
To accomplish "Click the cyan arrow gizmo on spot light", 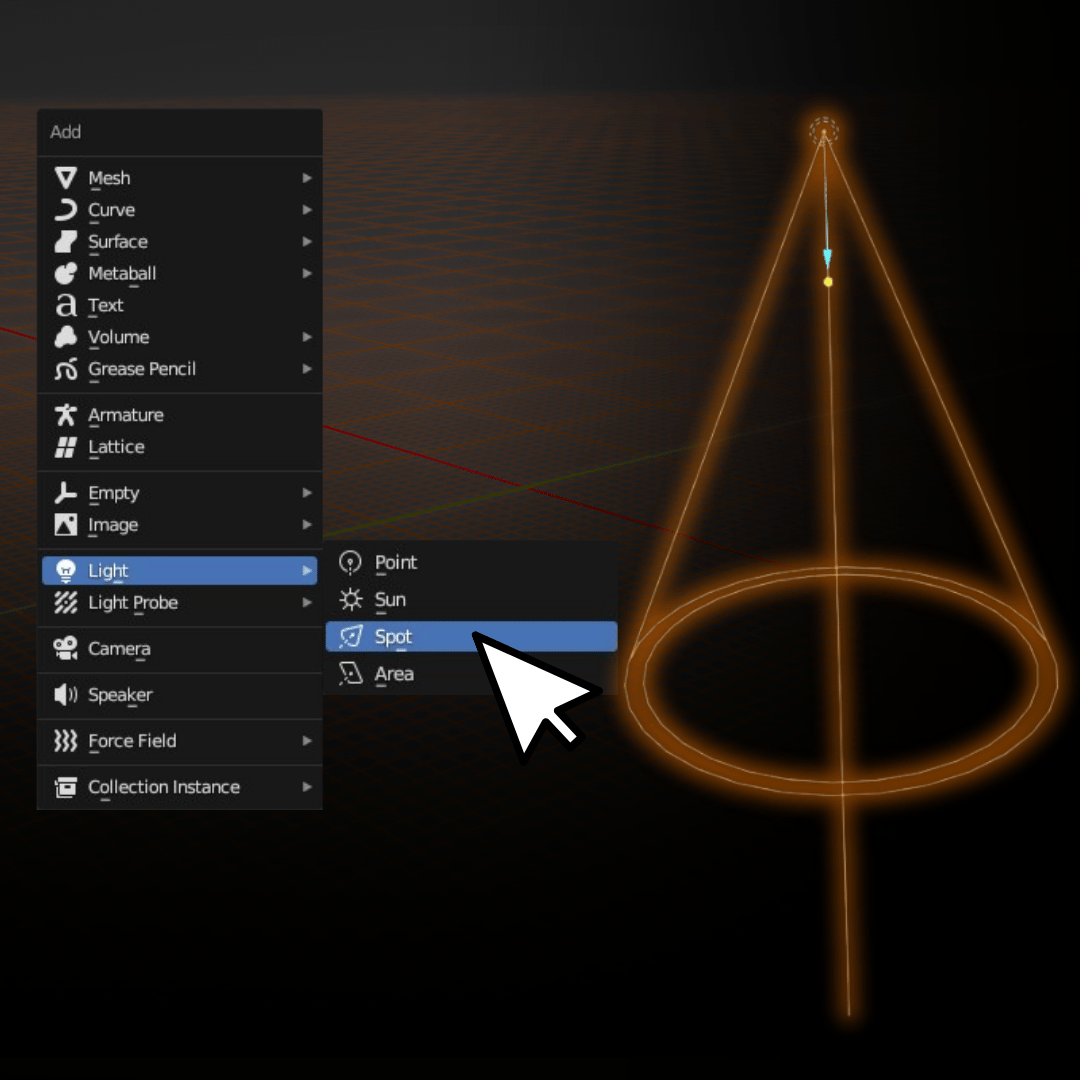I will [827, 258].
